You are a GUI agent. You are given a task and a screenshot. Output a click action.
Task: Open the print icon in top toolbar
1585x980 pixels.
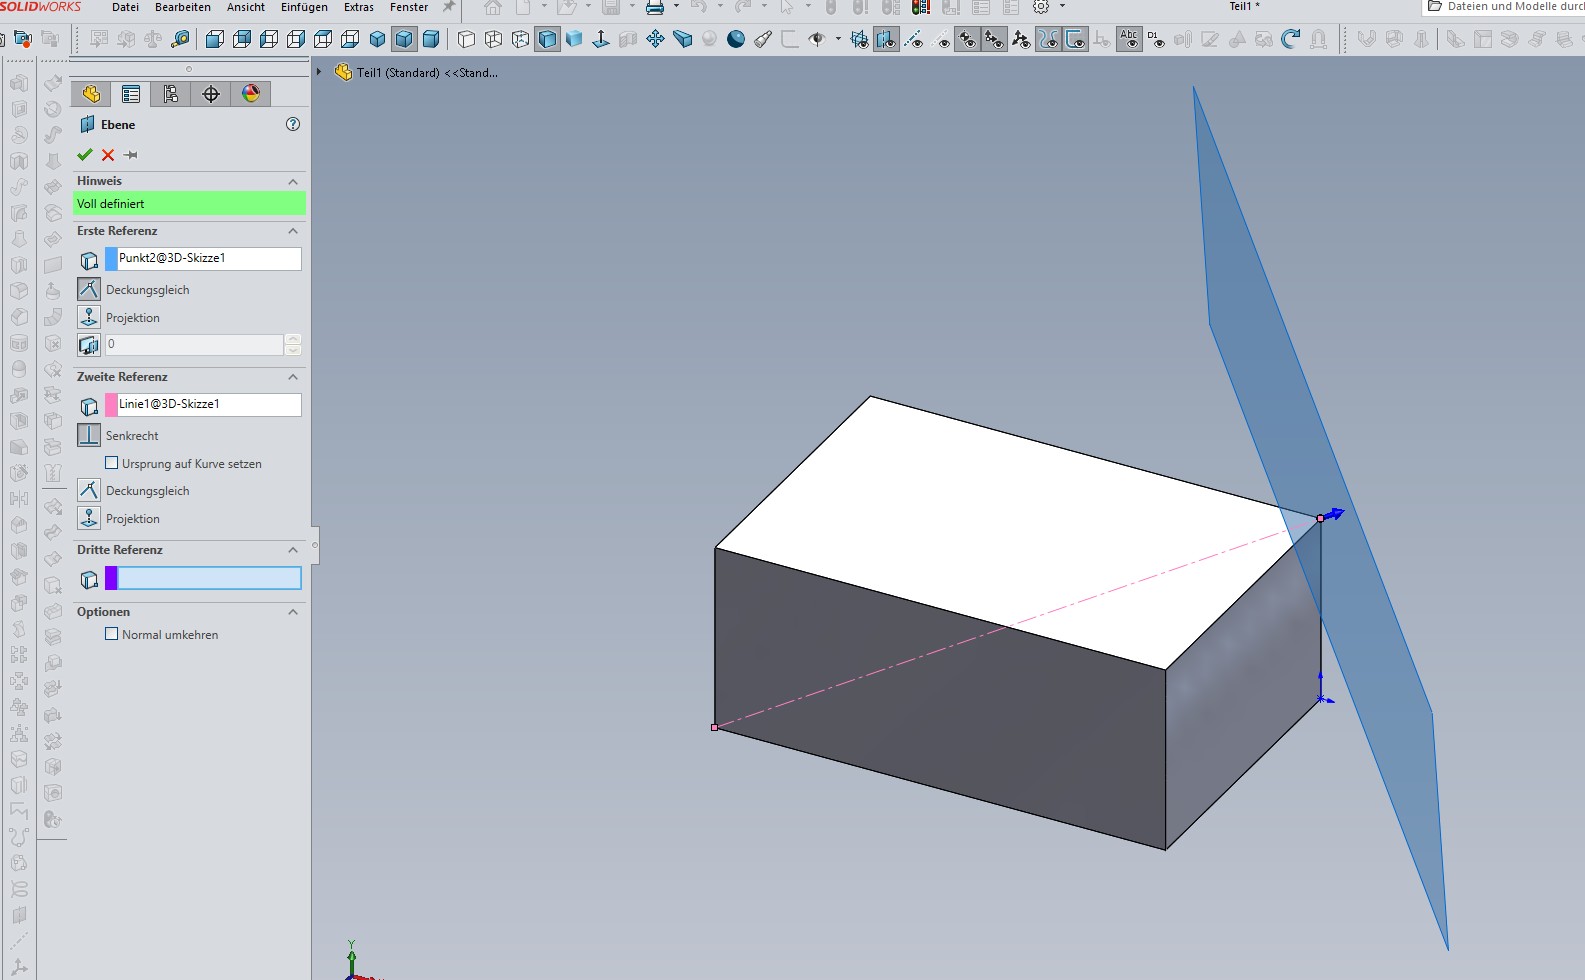655,8
